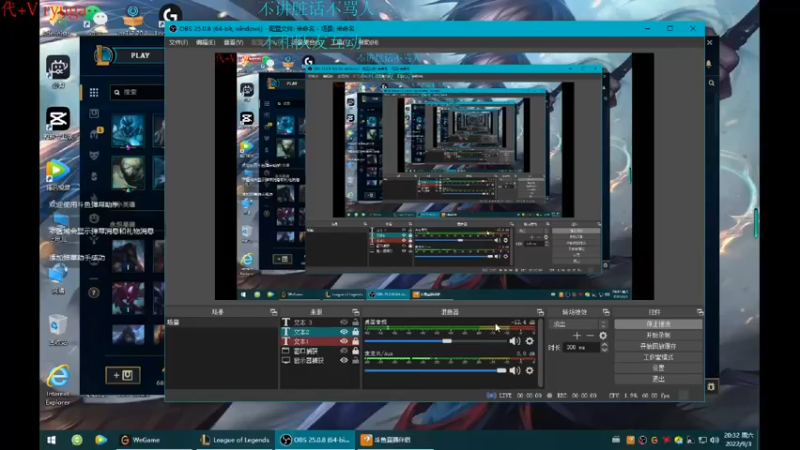Pop out the sources dock panel
The image size is (800, 450).
pyautogui.click(x=356, y=312)
